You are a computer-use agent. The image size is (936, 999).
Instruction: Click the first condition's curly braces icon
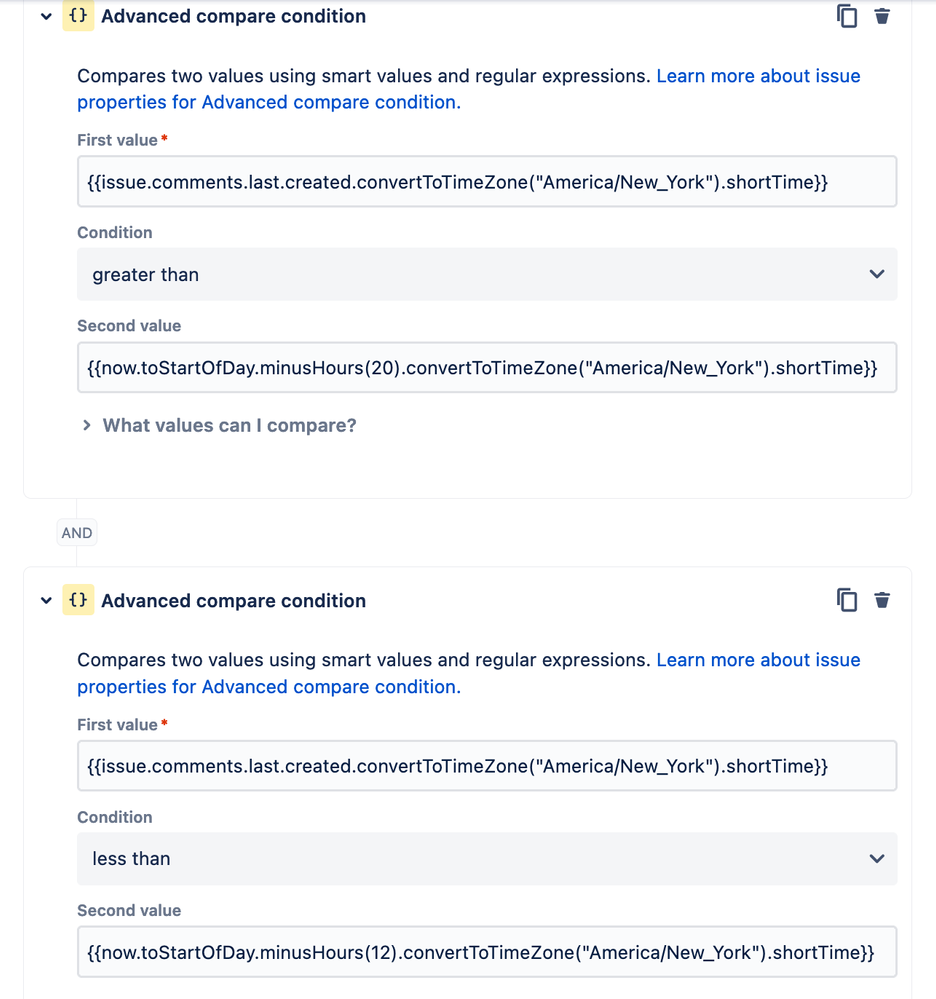click(x=78, y=16)
